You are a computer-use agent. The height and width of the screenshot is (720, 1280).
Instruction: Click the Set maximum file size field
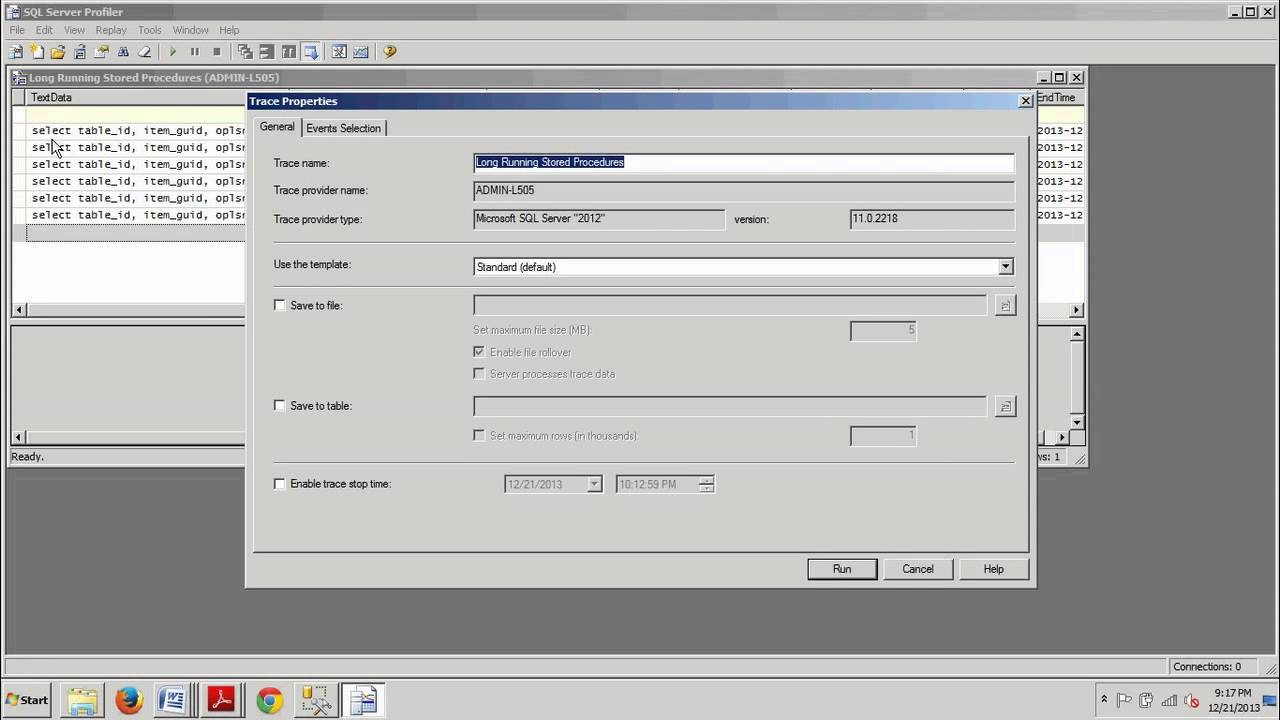tap(883, 330)
